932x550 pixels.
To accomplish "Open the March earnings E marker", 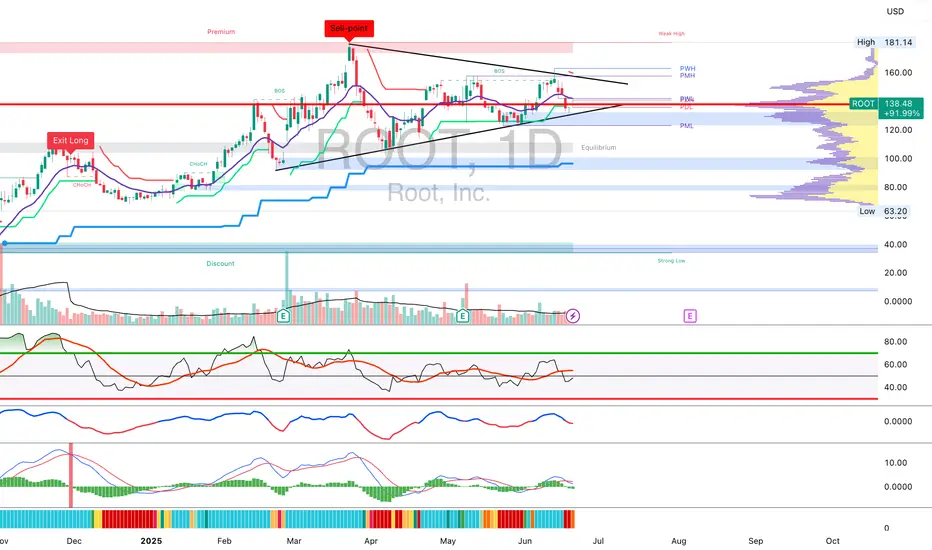I will [284, 316].
